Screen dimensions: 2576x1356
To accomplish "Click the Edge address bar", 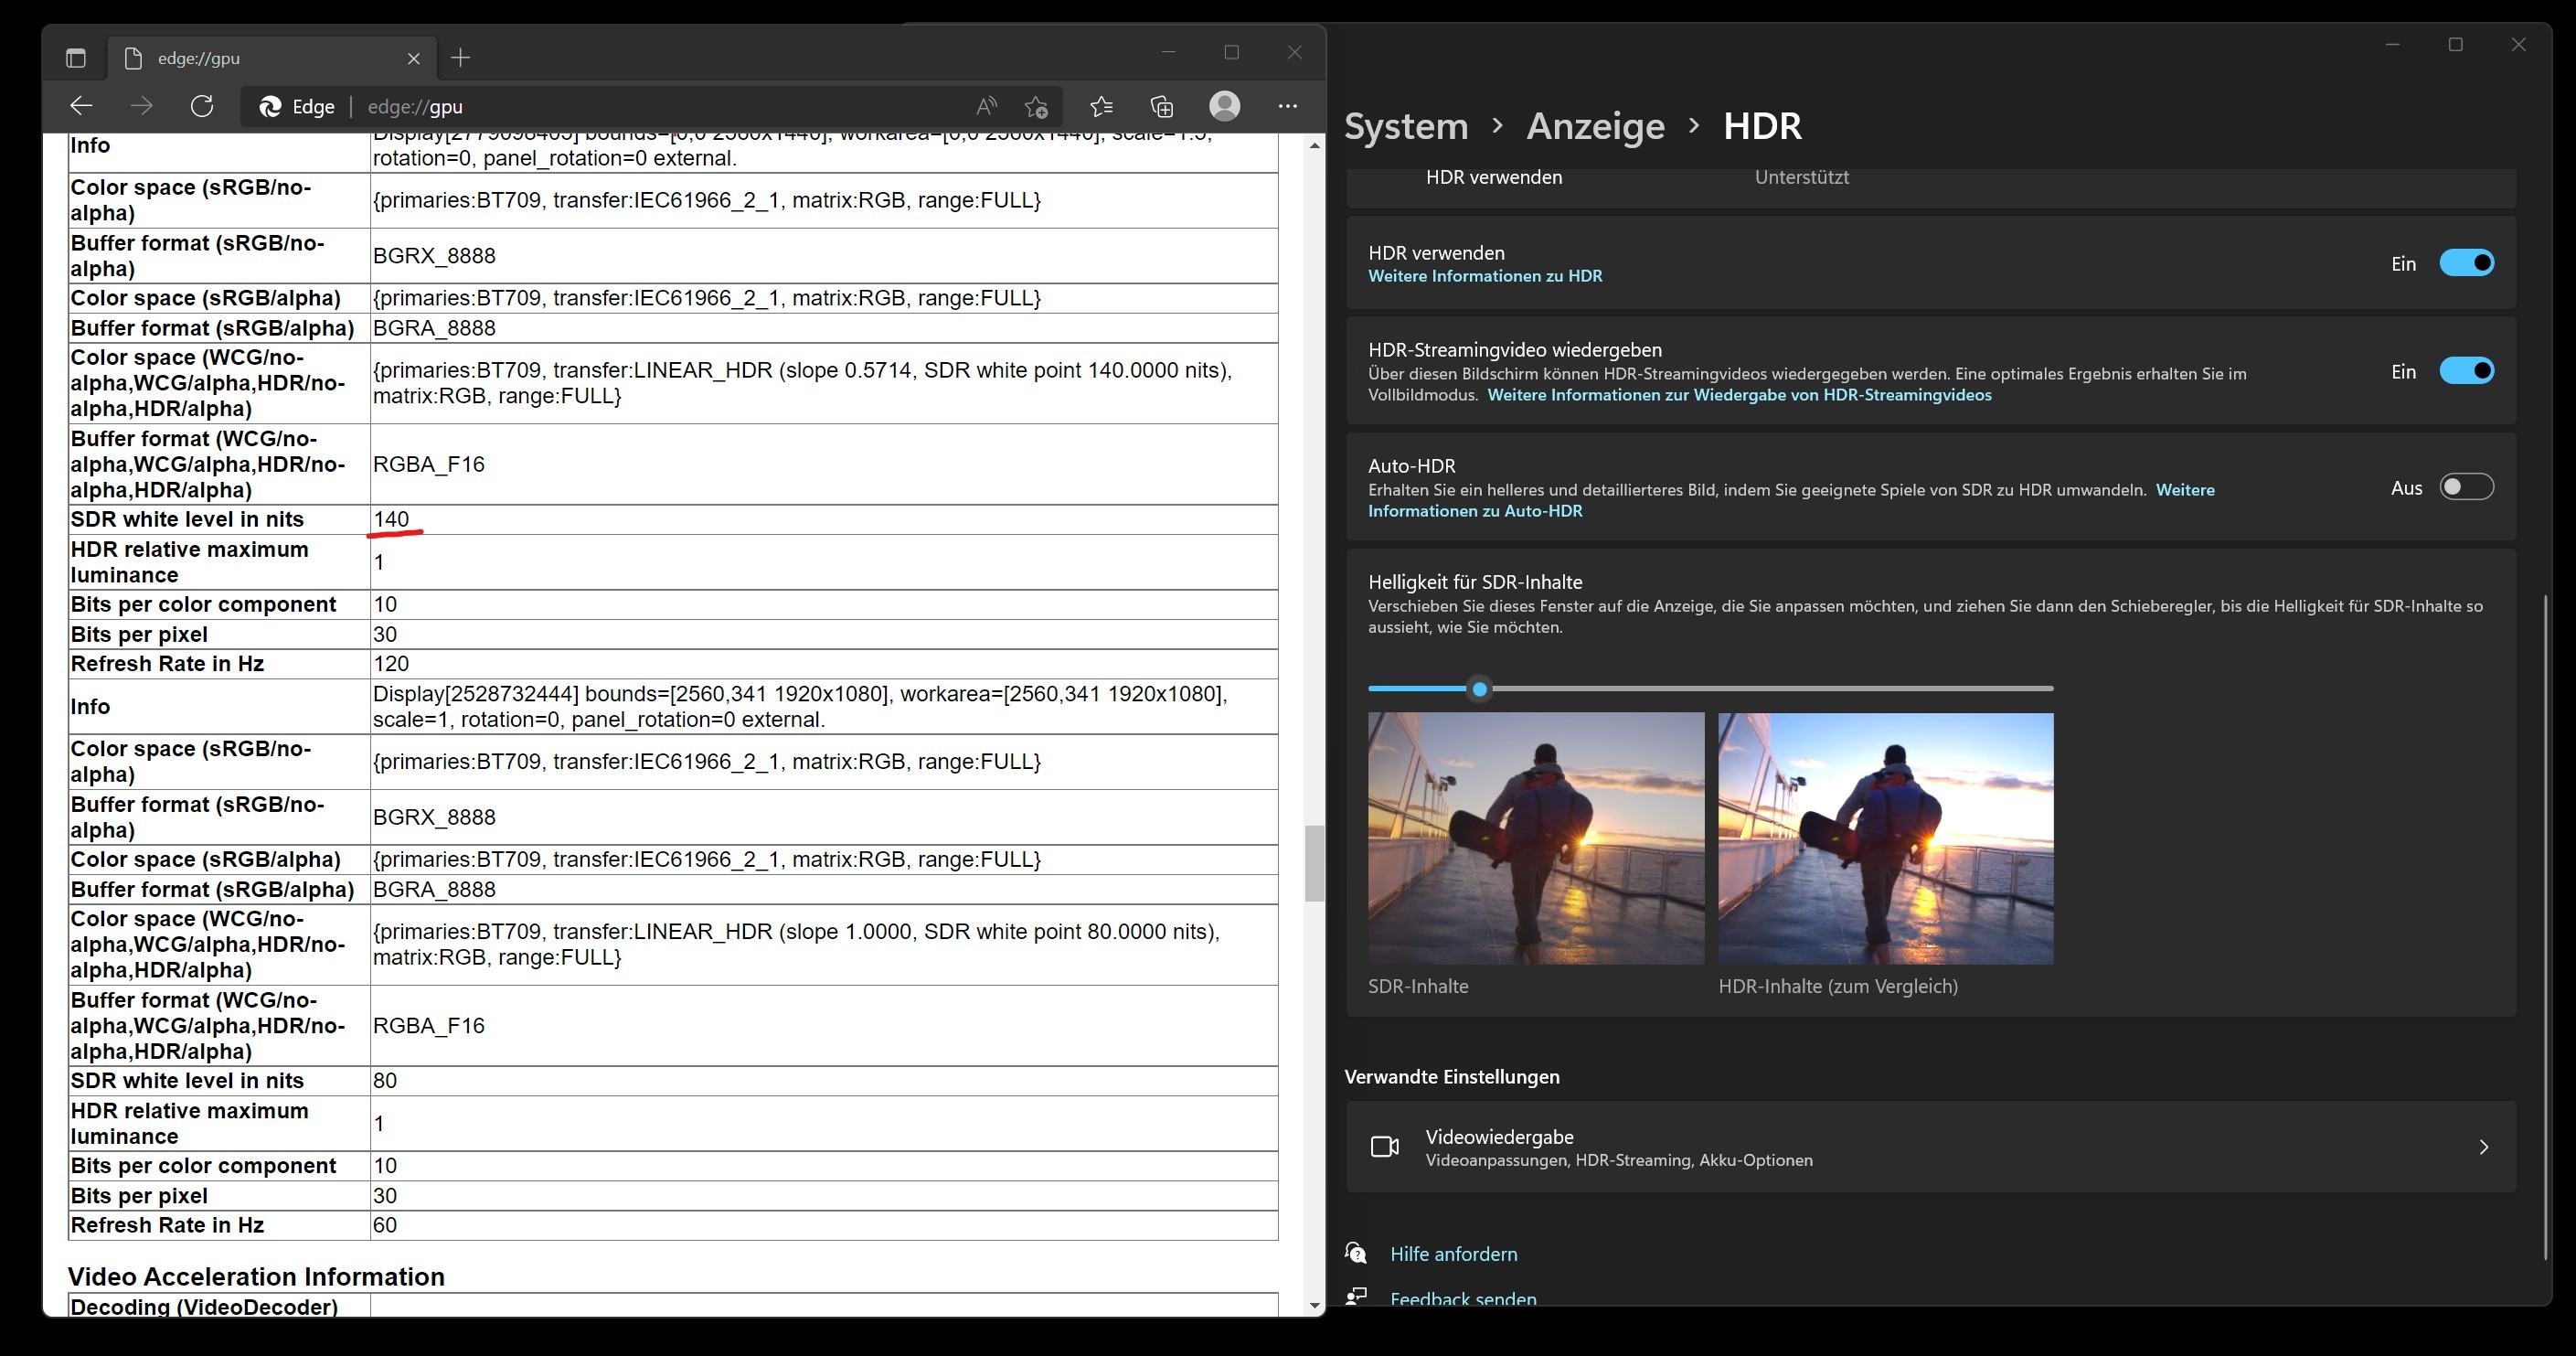I will (x=650, y=106).
